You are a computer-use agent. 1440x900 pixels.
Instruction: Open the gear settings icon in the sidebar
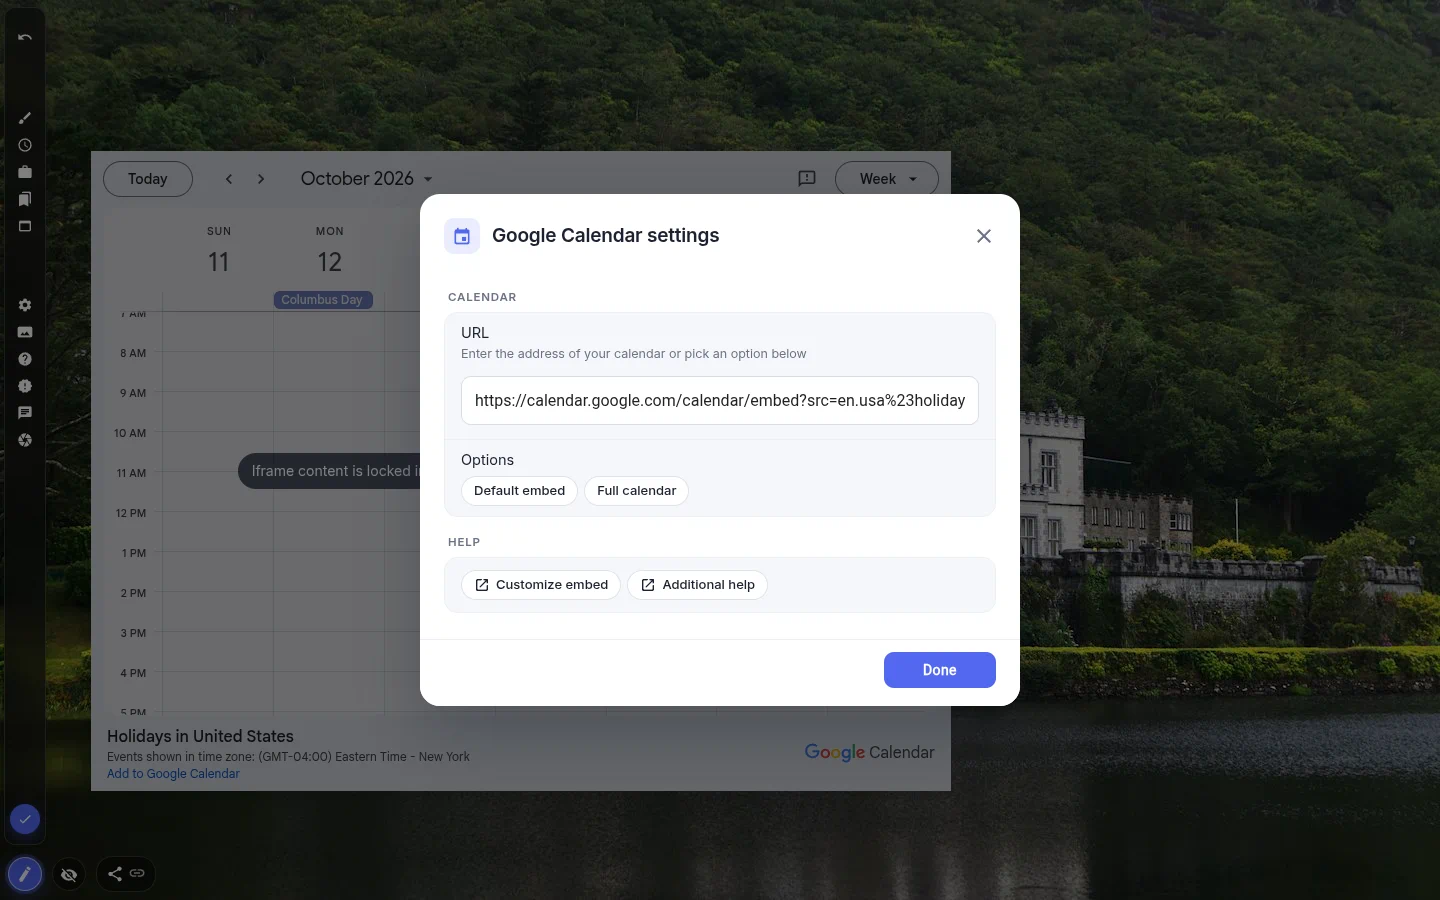[25, 305]
